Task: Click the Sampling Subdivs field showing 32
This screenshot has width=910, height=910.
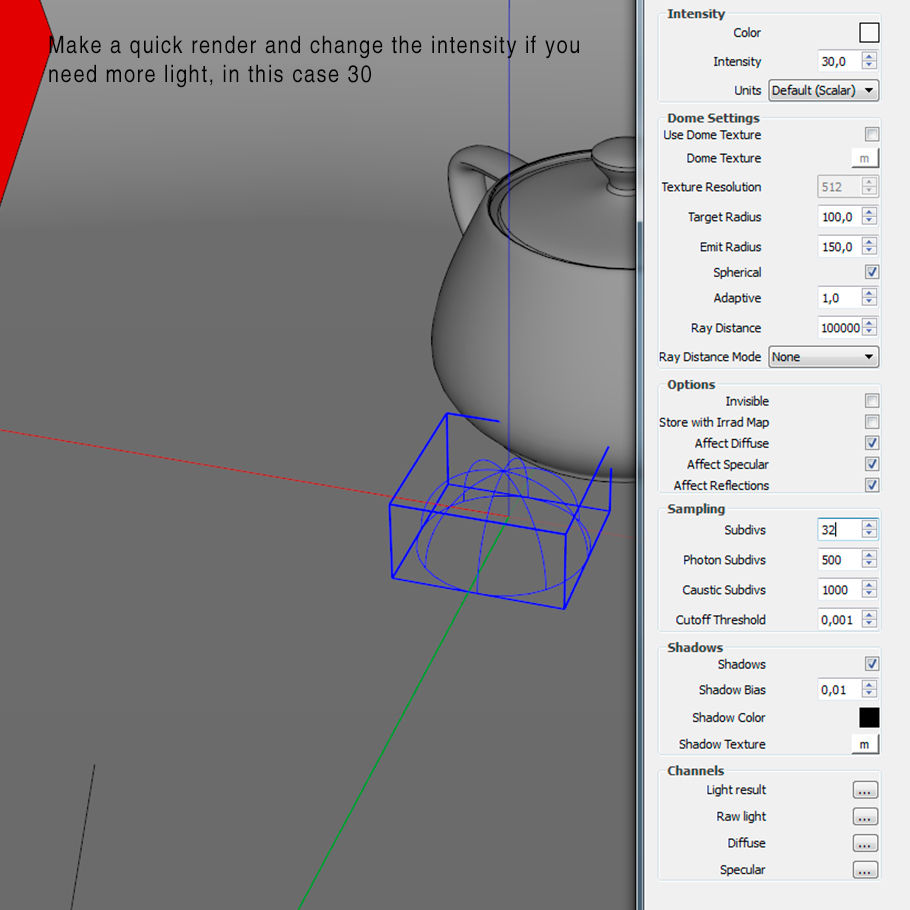Action: (x=839, y=529)
